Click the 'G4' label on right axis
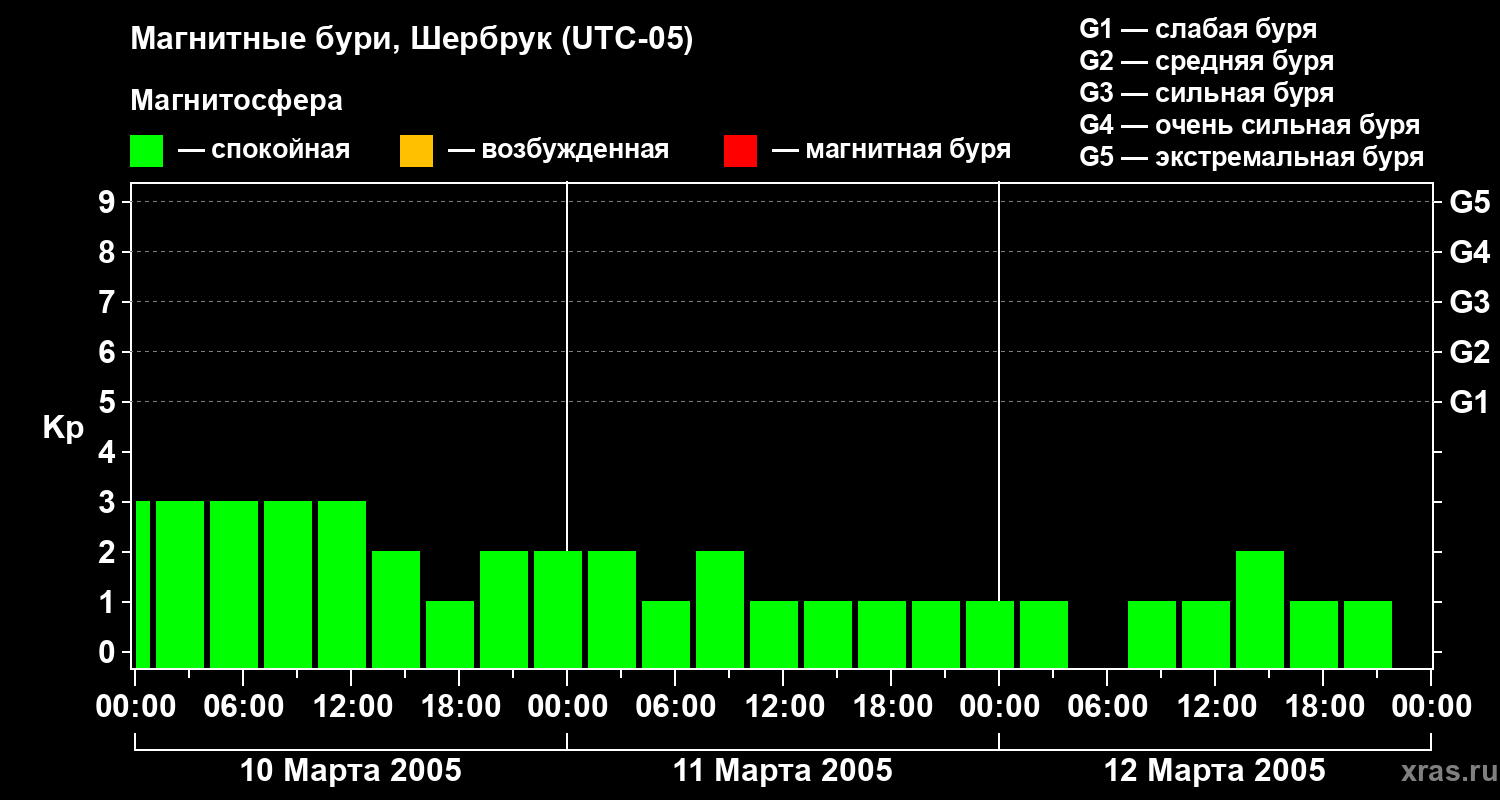 click(x=1469, y=252)
